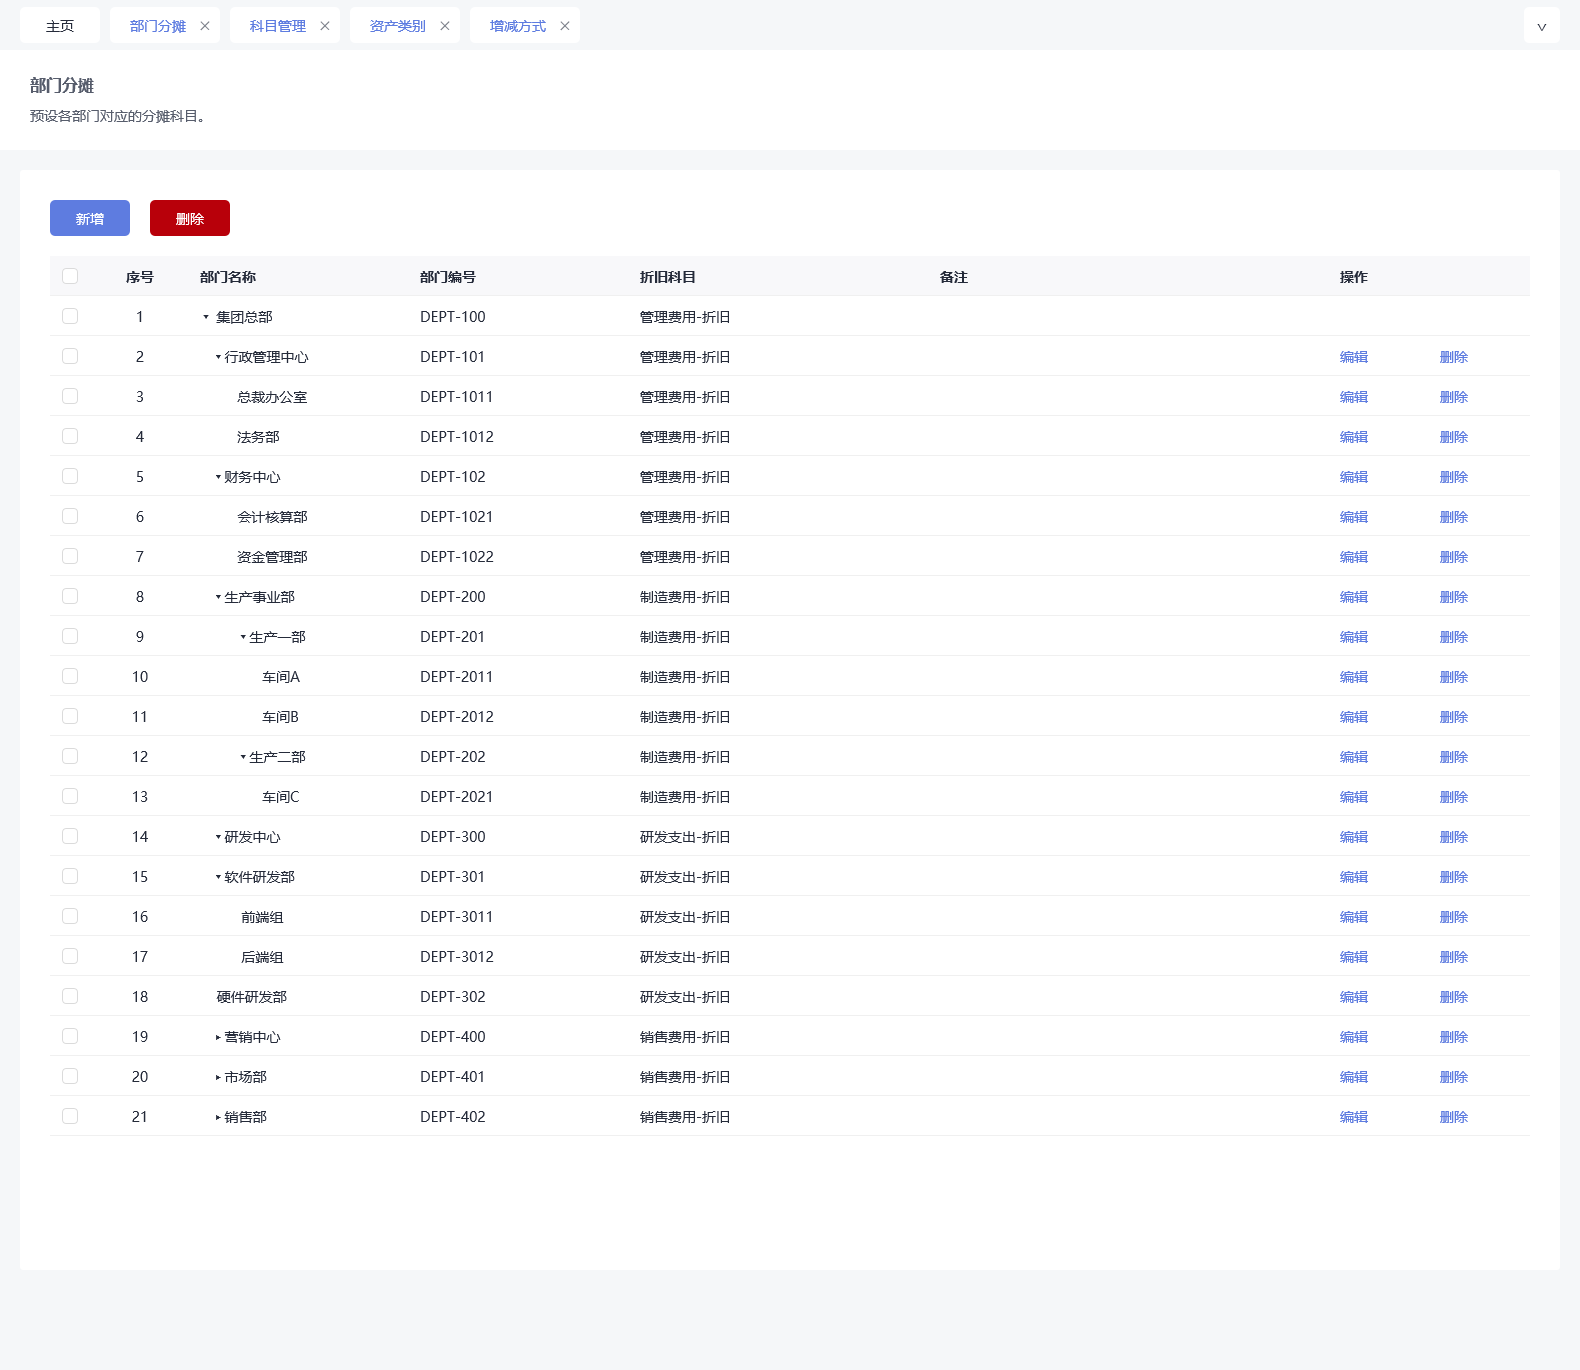The image size is (1580, 1370).
Task: Delete the 营销中心 row via link
Action: click(x=1454, y=1037)
